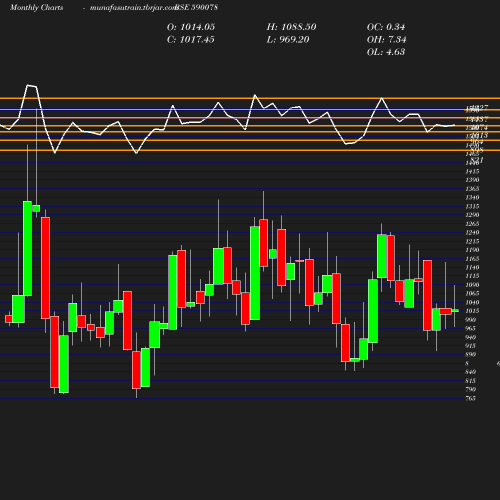Click the 1090 price axis label

pos(472,285)
